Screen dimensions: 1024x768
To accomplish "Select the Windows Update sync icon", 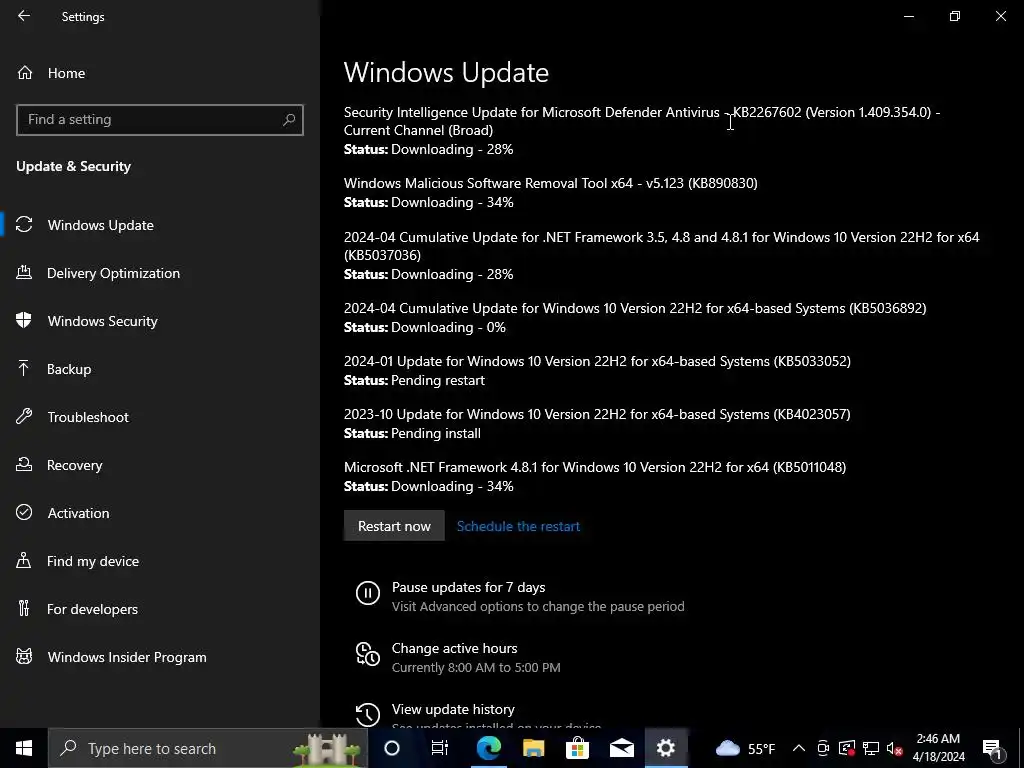I will click(24, 225).
